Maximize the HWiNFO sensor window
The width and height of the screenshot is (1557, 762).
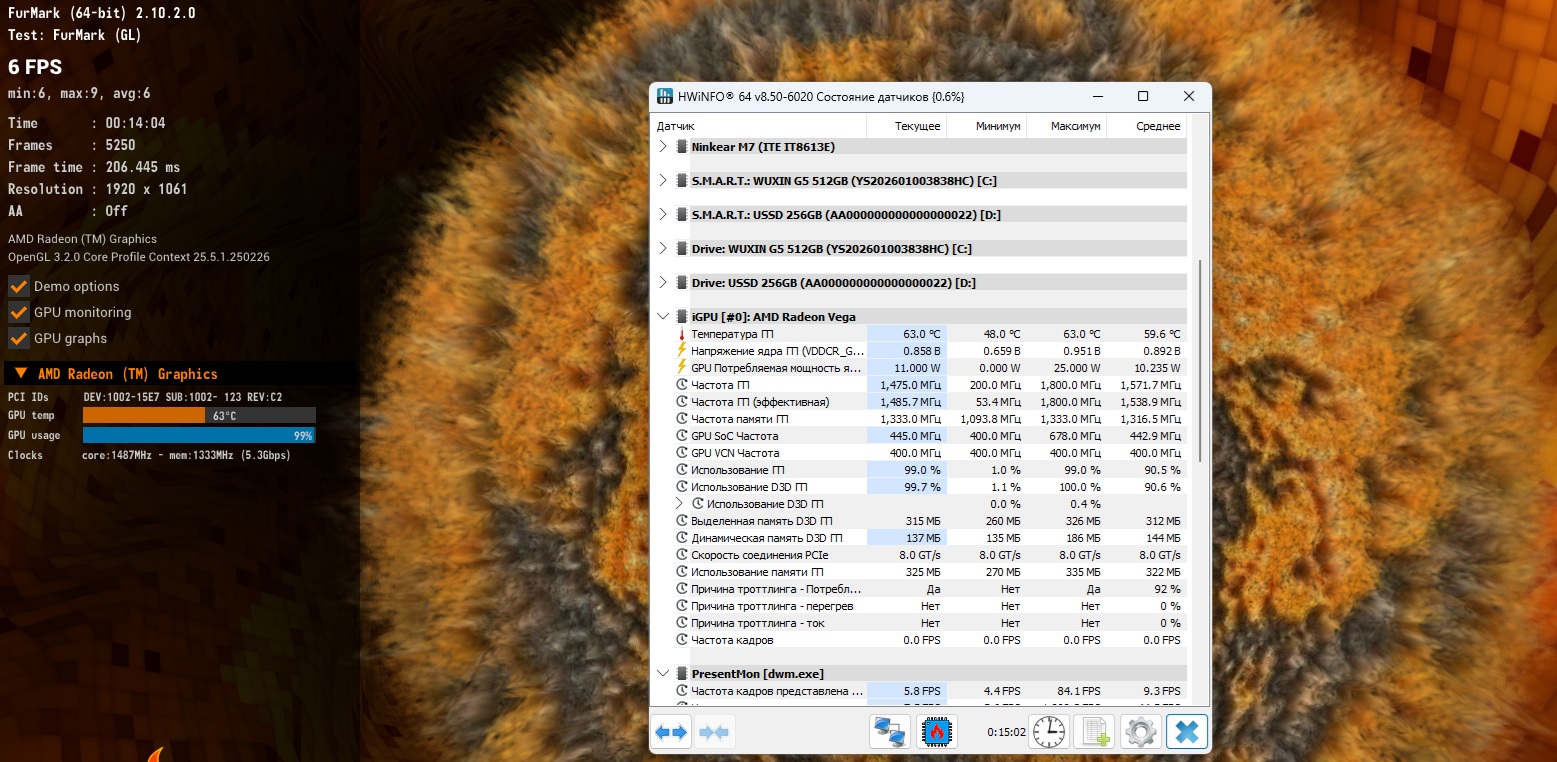coord(1143,97)
